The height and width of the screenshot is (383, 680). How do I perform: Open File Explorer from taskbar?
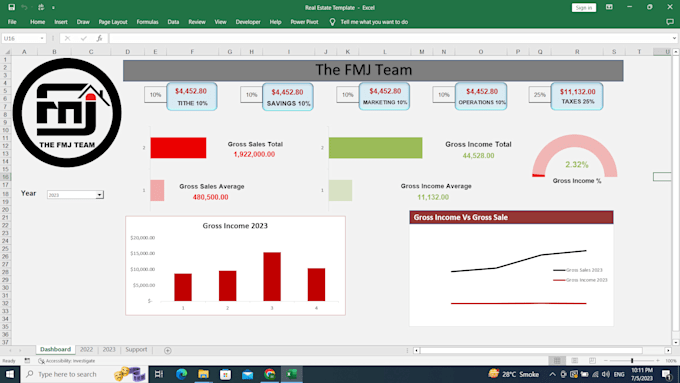point(203,374)
